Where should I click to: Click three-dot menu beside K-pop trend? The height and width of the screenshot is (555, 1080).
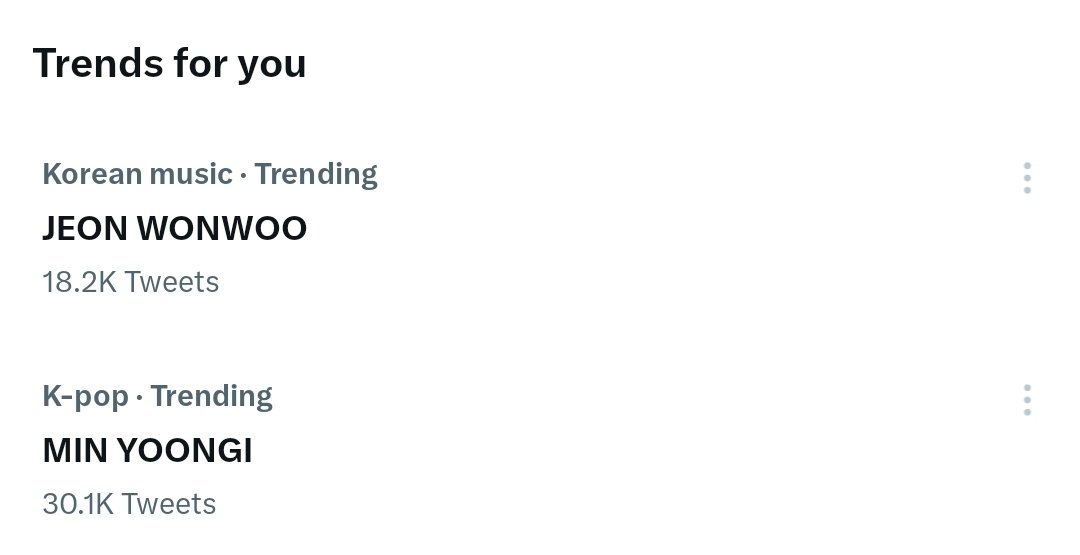(1027, 399)
